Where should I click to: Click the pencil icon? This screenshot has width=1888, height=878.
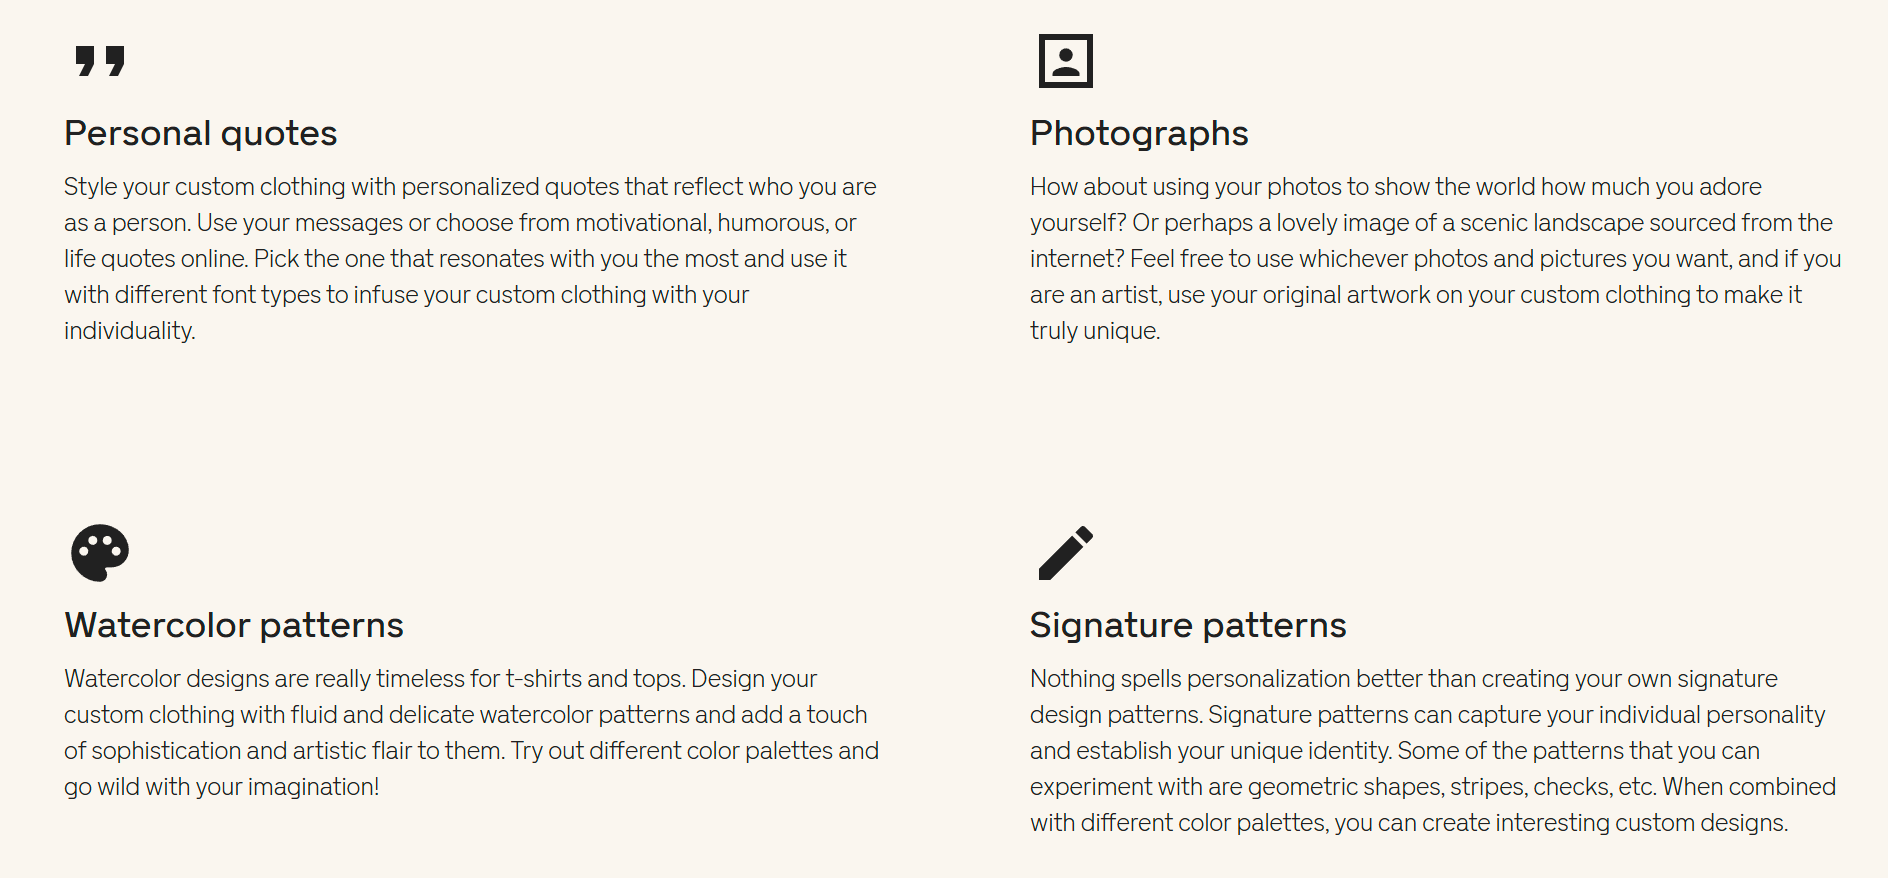point(1065,552)
